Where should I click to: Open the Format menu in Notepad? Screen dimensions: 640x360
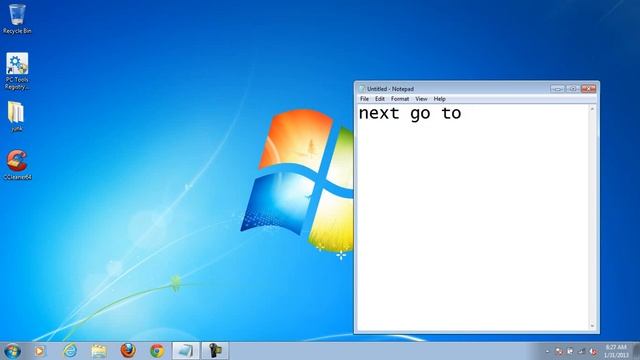(400, 99)
